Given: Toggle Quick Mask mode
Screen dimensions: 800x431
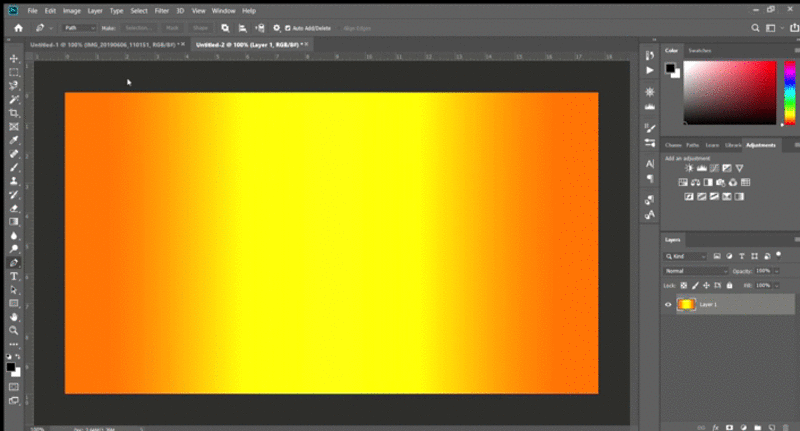Looking at the screenshot, I should (14, 387).
